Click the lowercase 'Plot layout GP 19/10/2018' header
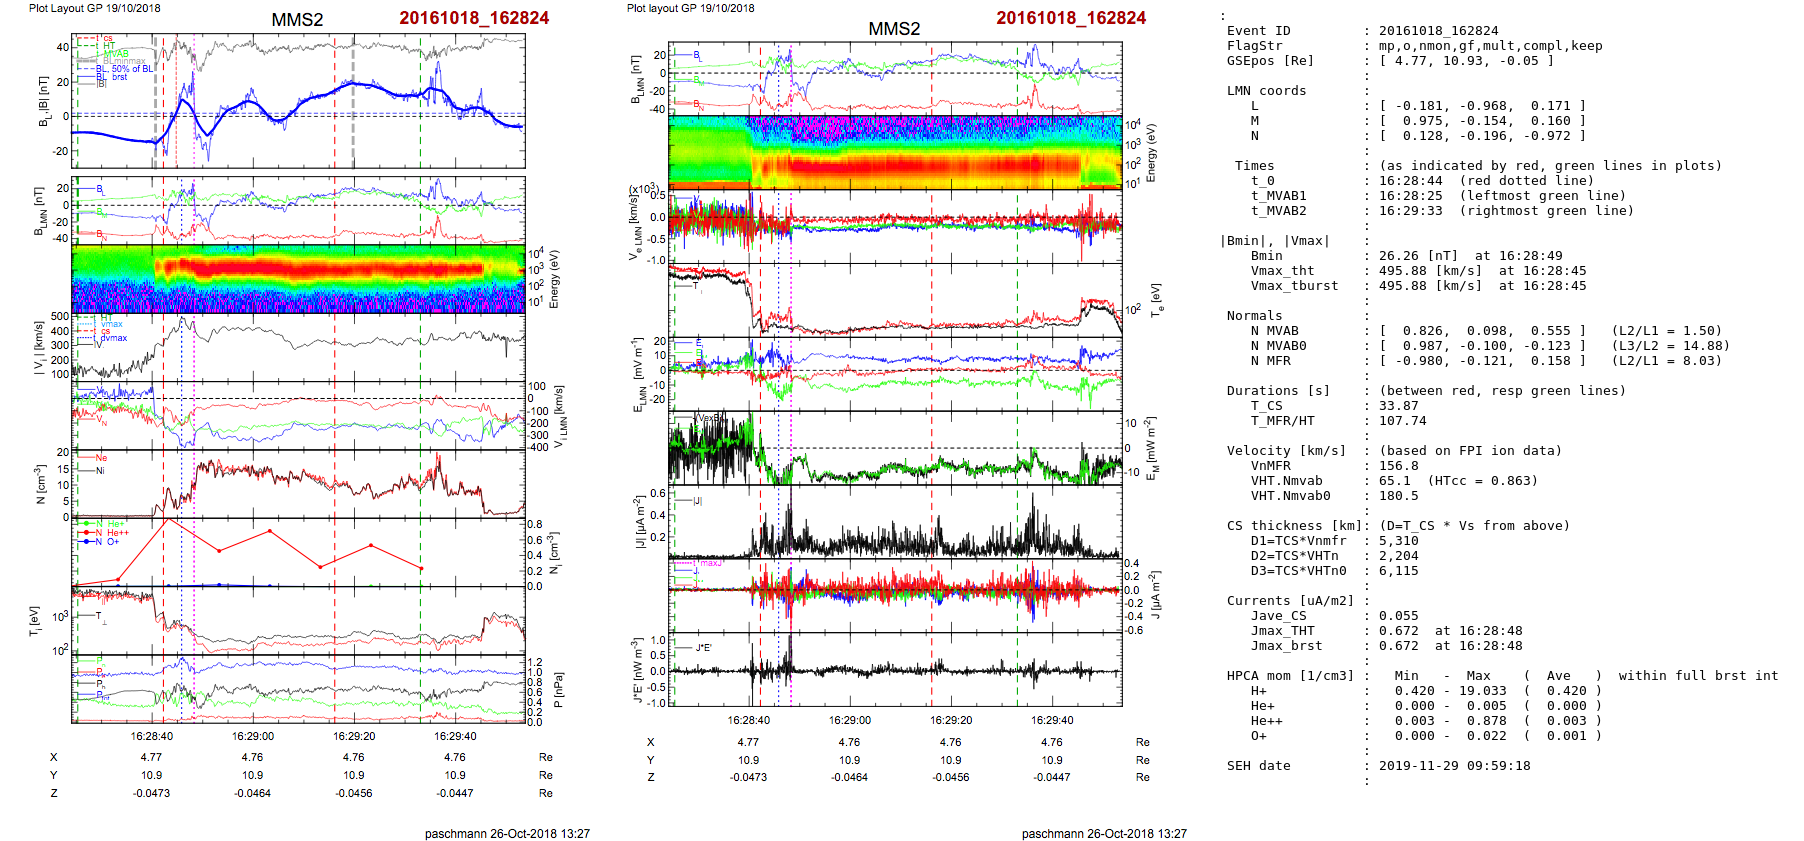This screenshot has width=1804, height=841. click(691, 8)
